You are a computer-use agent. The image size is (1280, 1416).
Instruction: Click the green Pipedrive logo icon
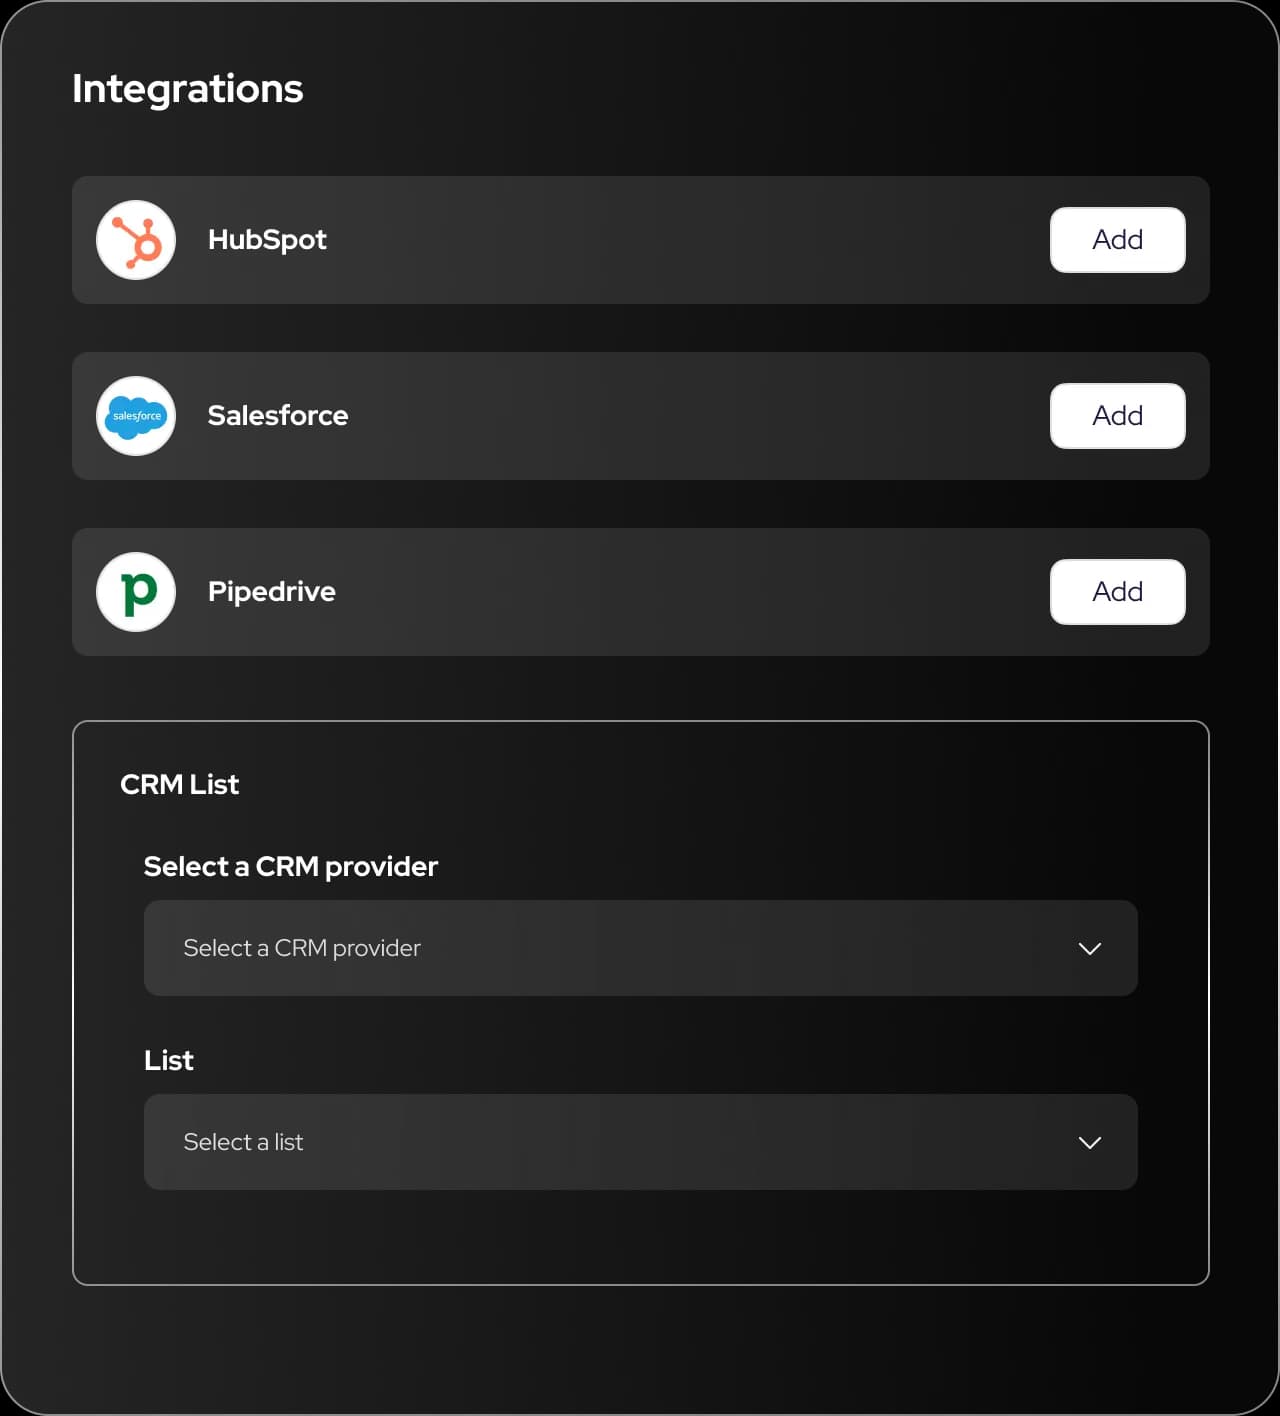(x=136, y=592)
